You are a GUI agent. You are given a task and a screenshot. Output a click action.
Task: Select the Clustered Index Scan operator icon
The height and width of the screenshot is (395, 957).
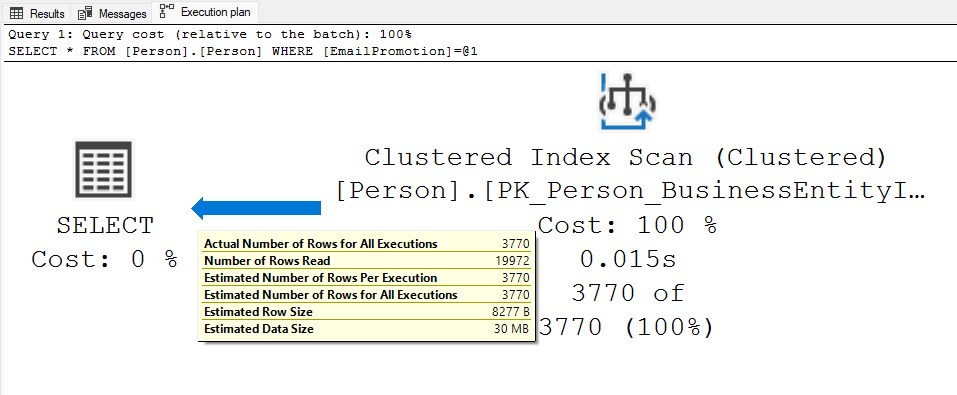[x=627, y=101]
